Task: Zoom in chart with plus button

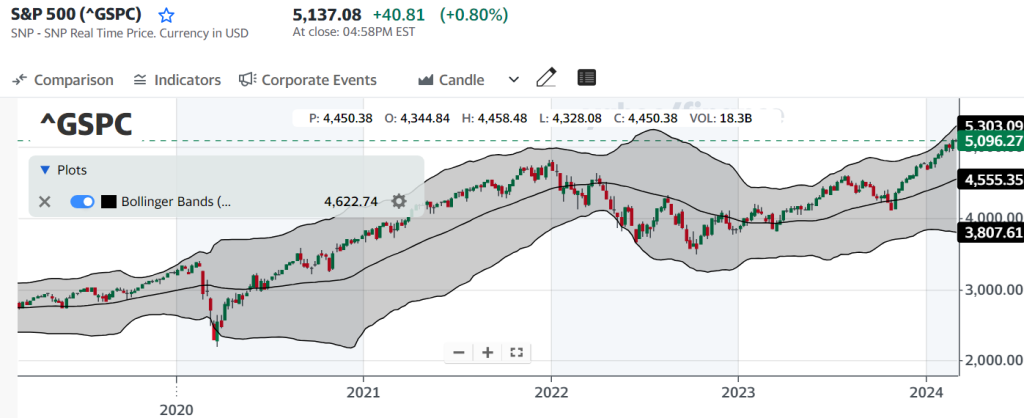Action: pyautogui.click(x=487, y=353)
